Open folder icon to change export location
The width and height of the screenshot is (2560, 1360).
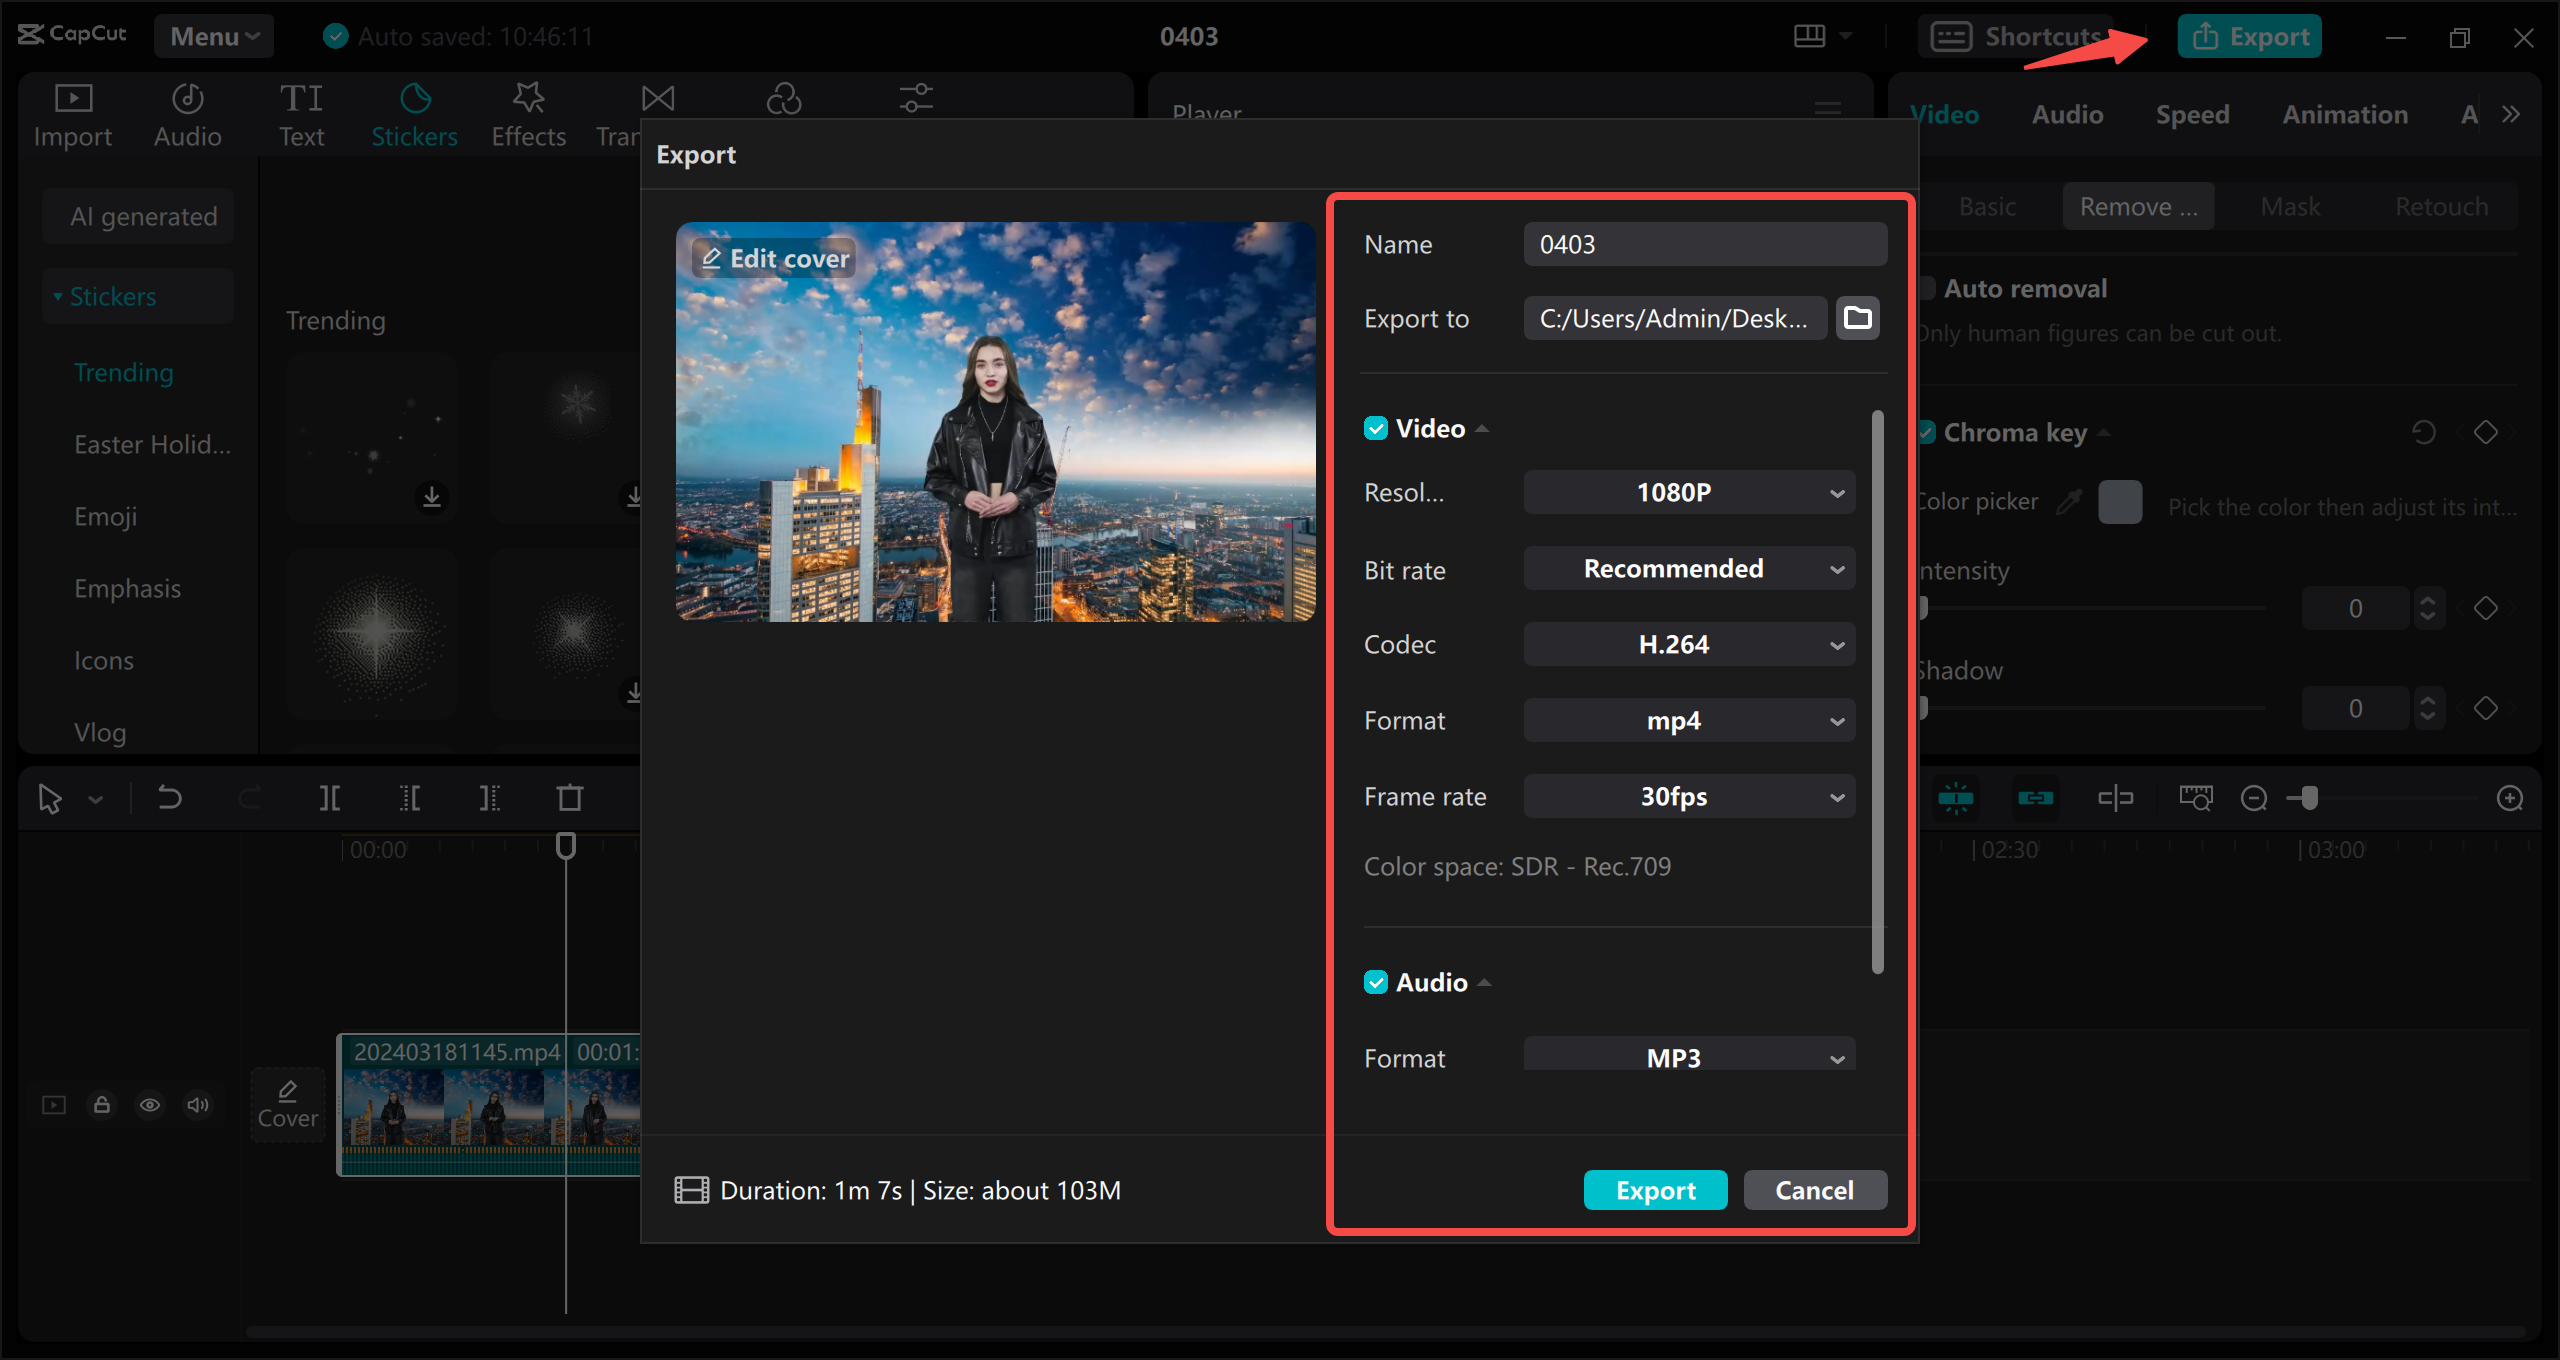point(1857,317)
